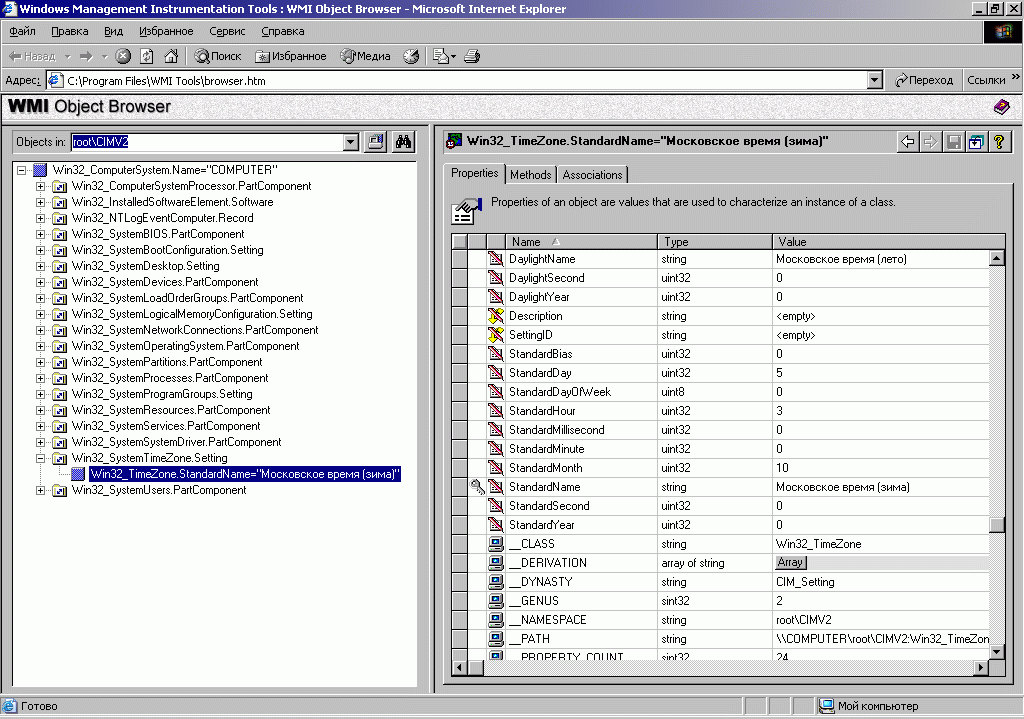The height and width of the screenshot is (719, 1024).
Task: Click the __CLASS system property icon
Action: pos(496,543)
